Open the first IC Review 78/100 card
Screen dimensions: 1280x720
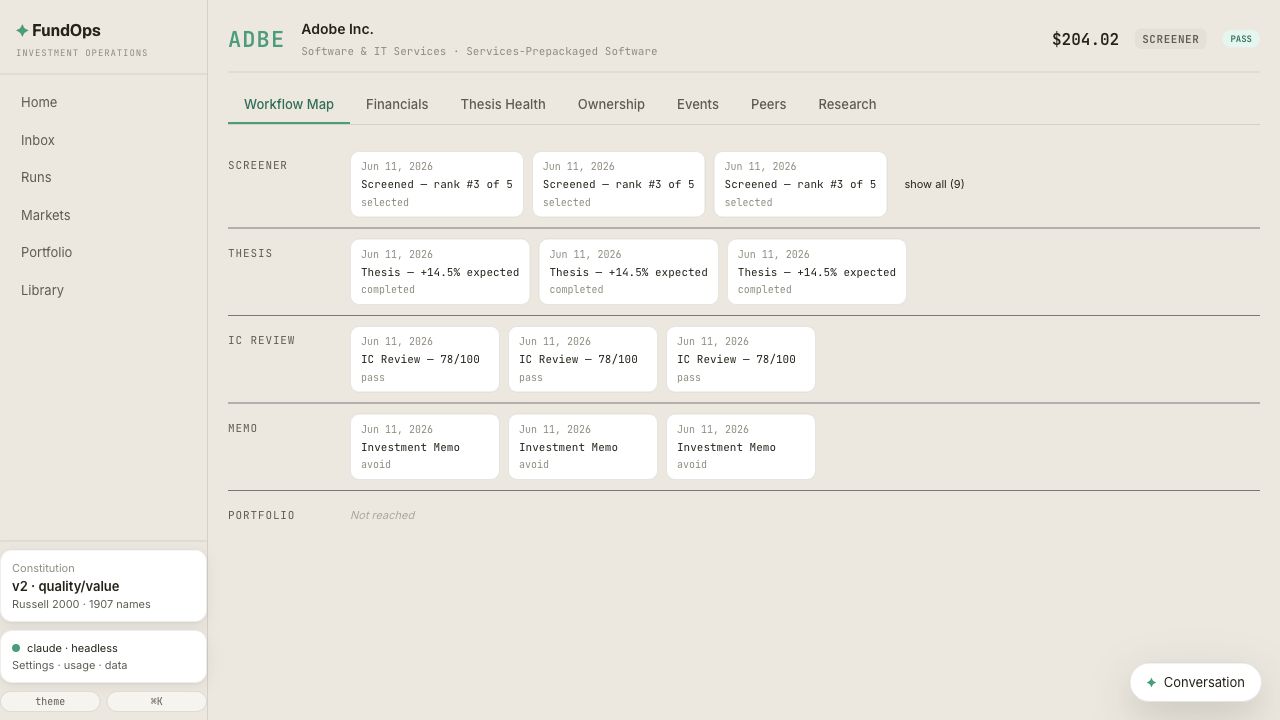click(x=425, y=360)
